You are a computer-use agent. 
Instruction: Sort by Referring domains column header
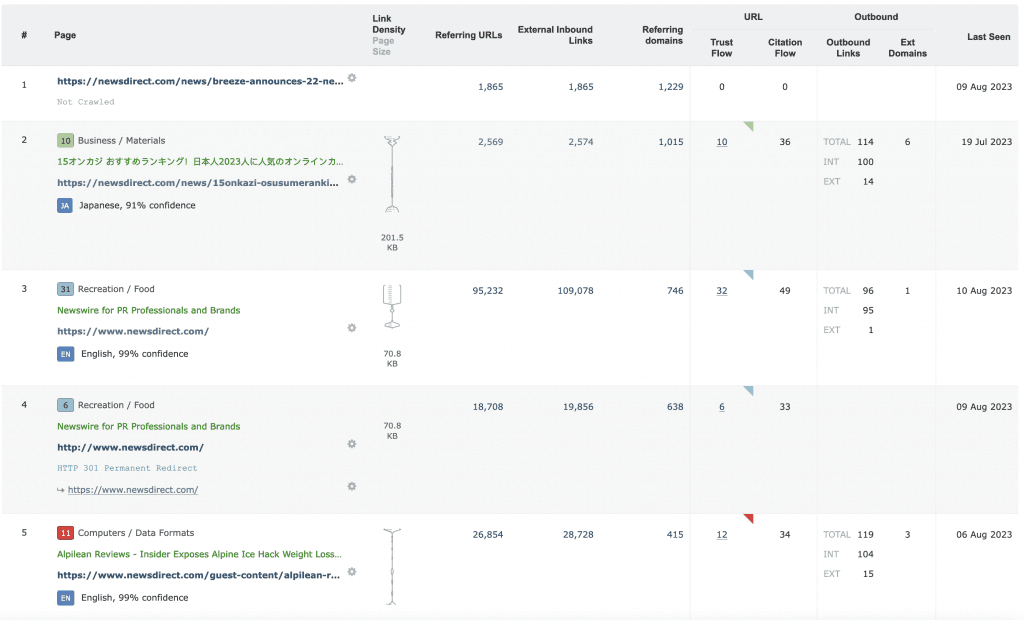(662, 35)
